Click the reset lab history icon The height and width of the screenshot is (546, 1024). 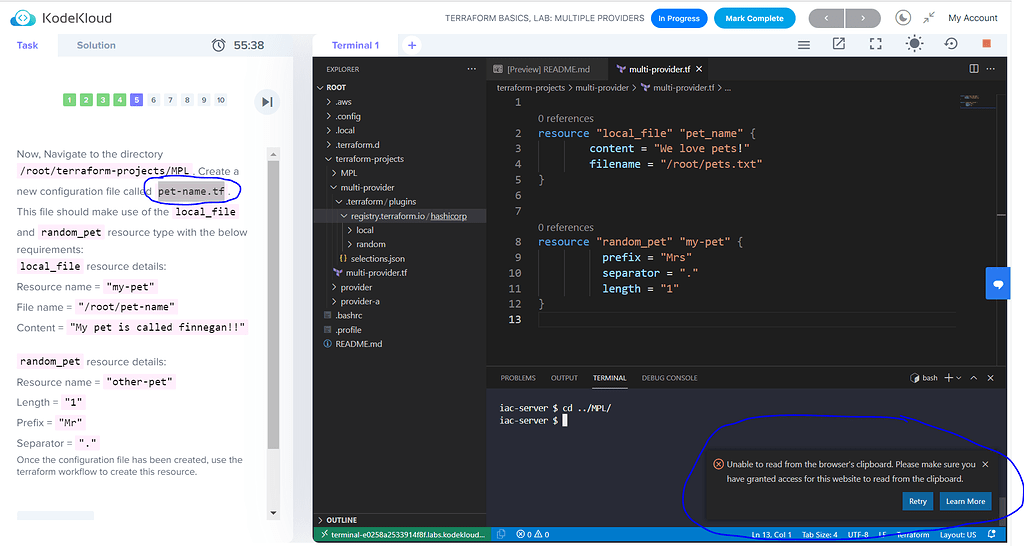pos(951,45)
